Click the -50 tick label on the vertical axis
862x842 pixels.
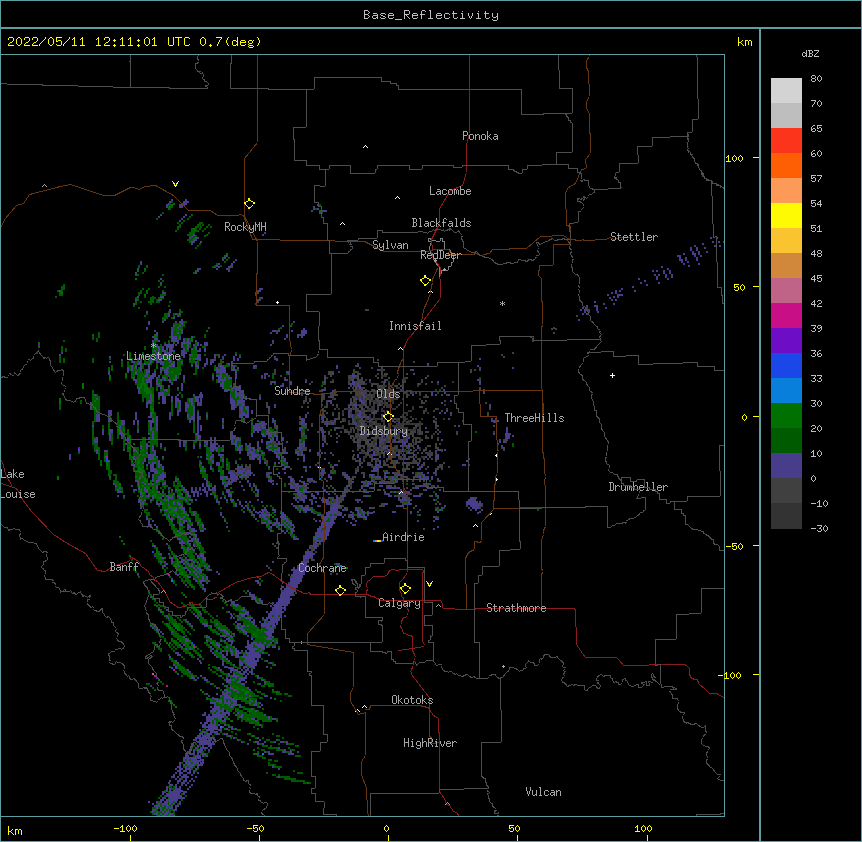coord(734,546)
